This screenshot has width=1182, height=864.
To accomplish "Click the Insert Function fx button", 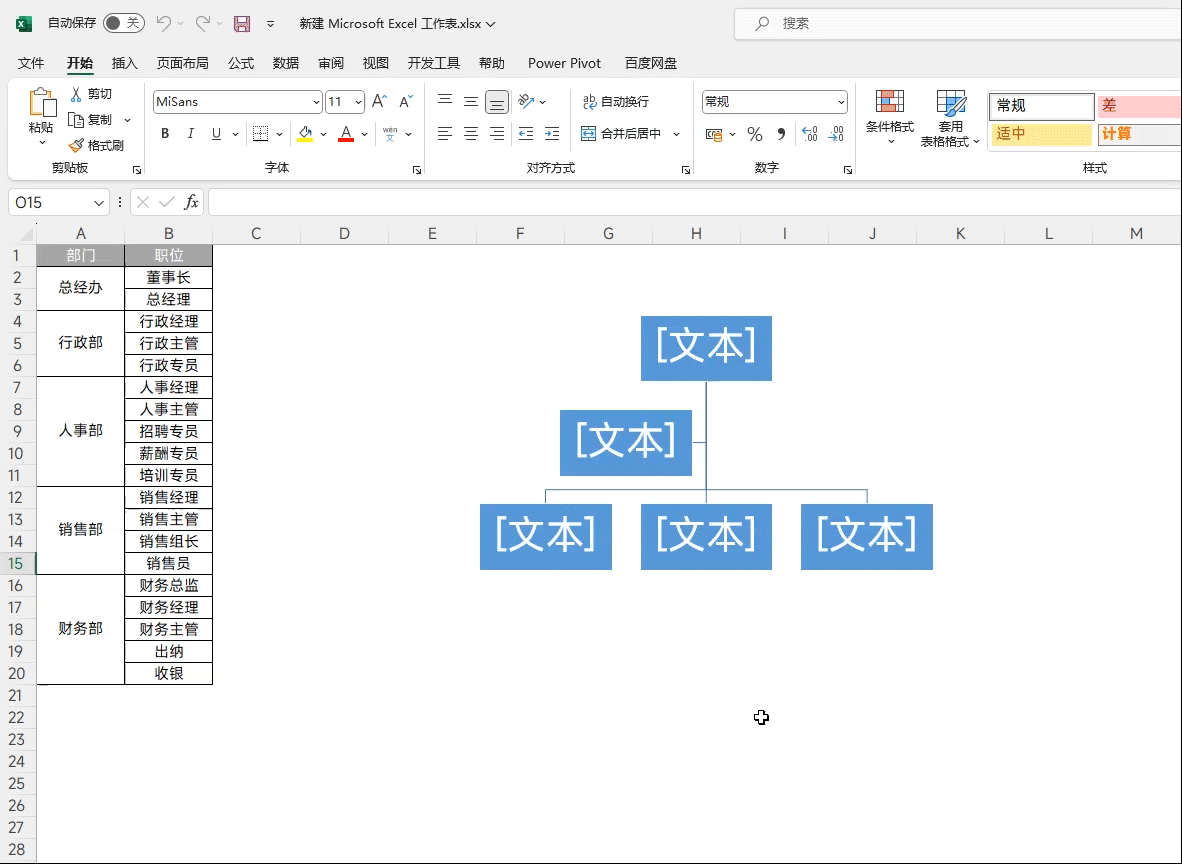I will tap(191, 202).
